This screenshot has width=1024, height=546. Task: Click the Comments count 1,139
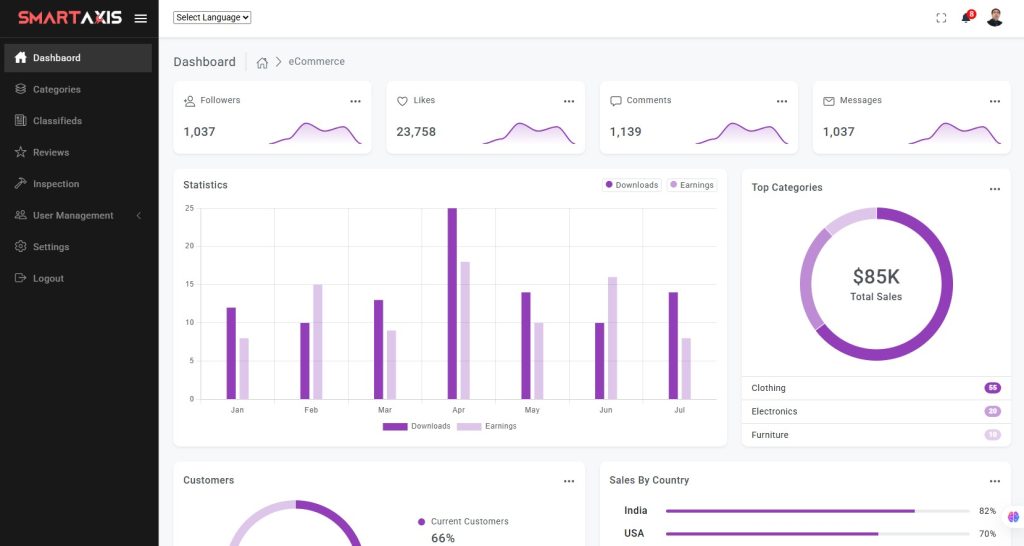[x=626, y=132]
